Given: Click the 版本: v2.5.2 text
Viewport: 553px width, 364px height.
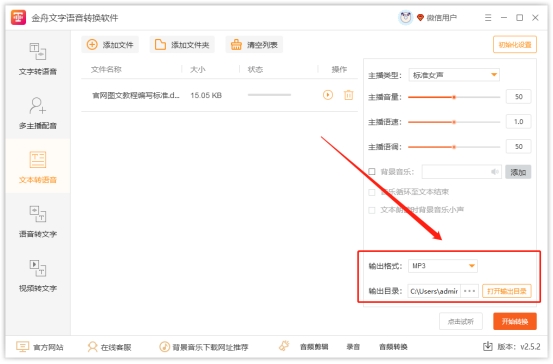Looking at the screenshot, I should tap(518, 347).
